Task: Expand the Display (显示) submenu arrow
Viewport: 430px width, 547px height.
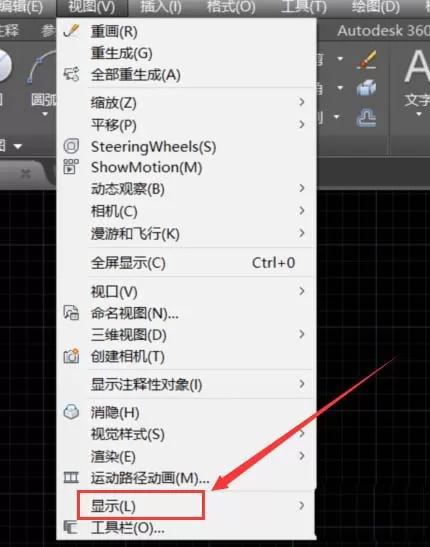Action: [x=302, y=505]
